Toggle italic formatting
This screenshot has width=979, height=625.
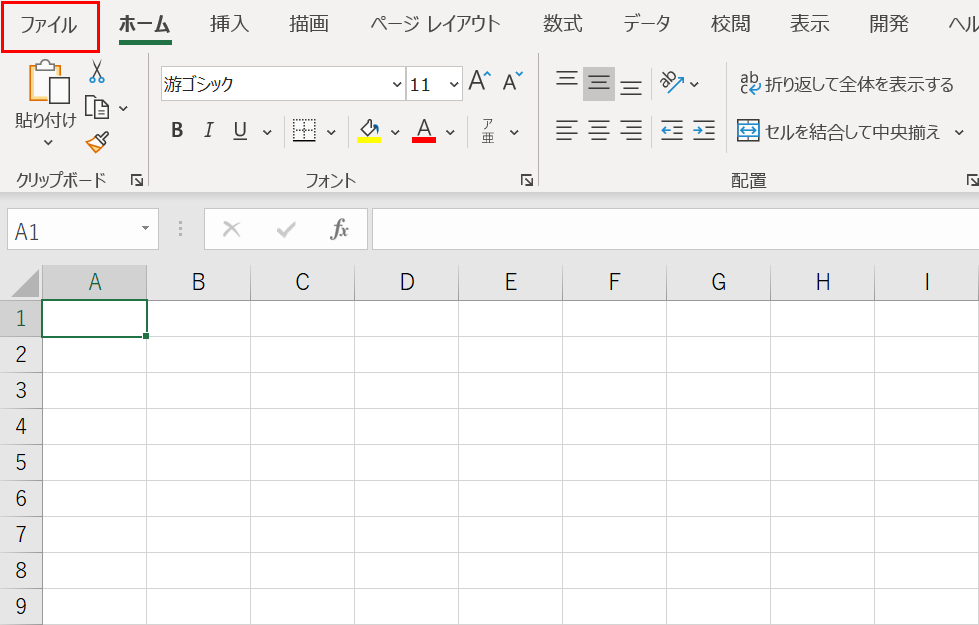208,130
